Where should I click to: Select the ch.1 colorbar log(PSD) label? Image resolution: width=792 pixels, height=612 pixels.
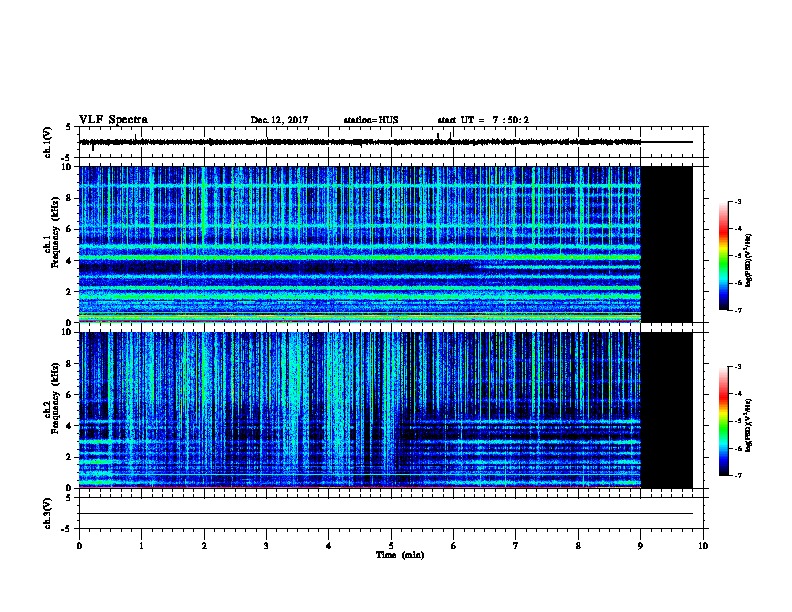click(x=748, y=260)
